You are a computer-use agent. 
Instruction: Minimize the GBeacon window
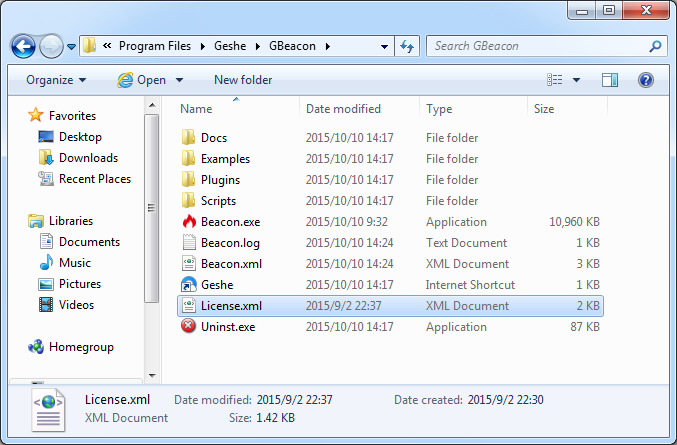click(x=582, y=10)
